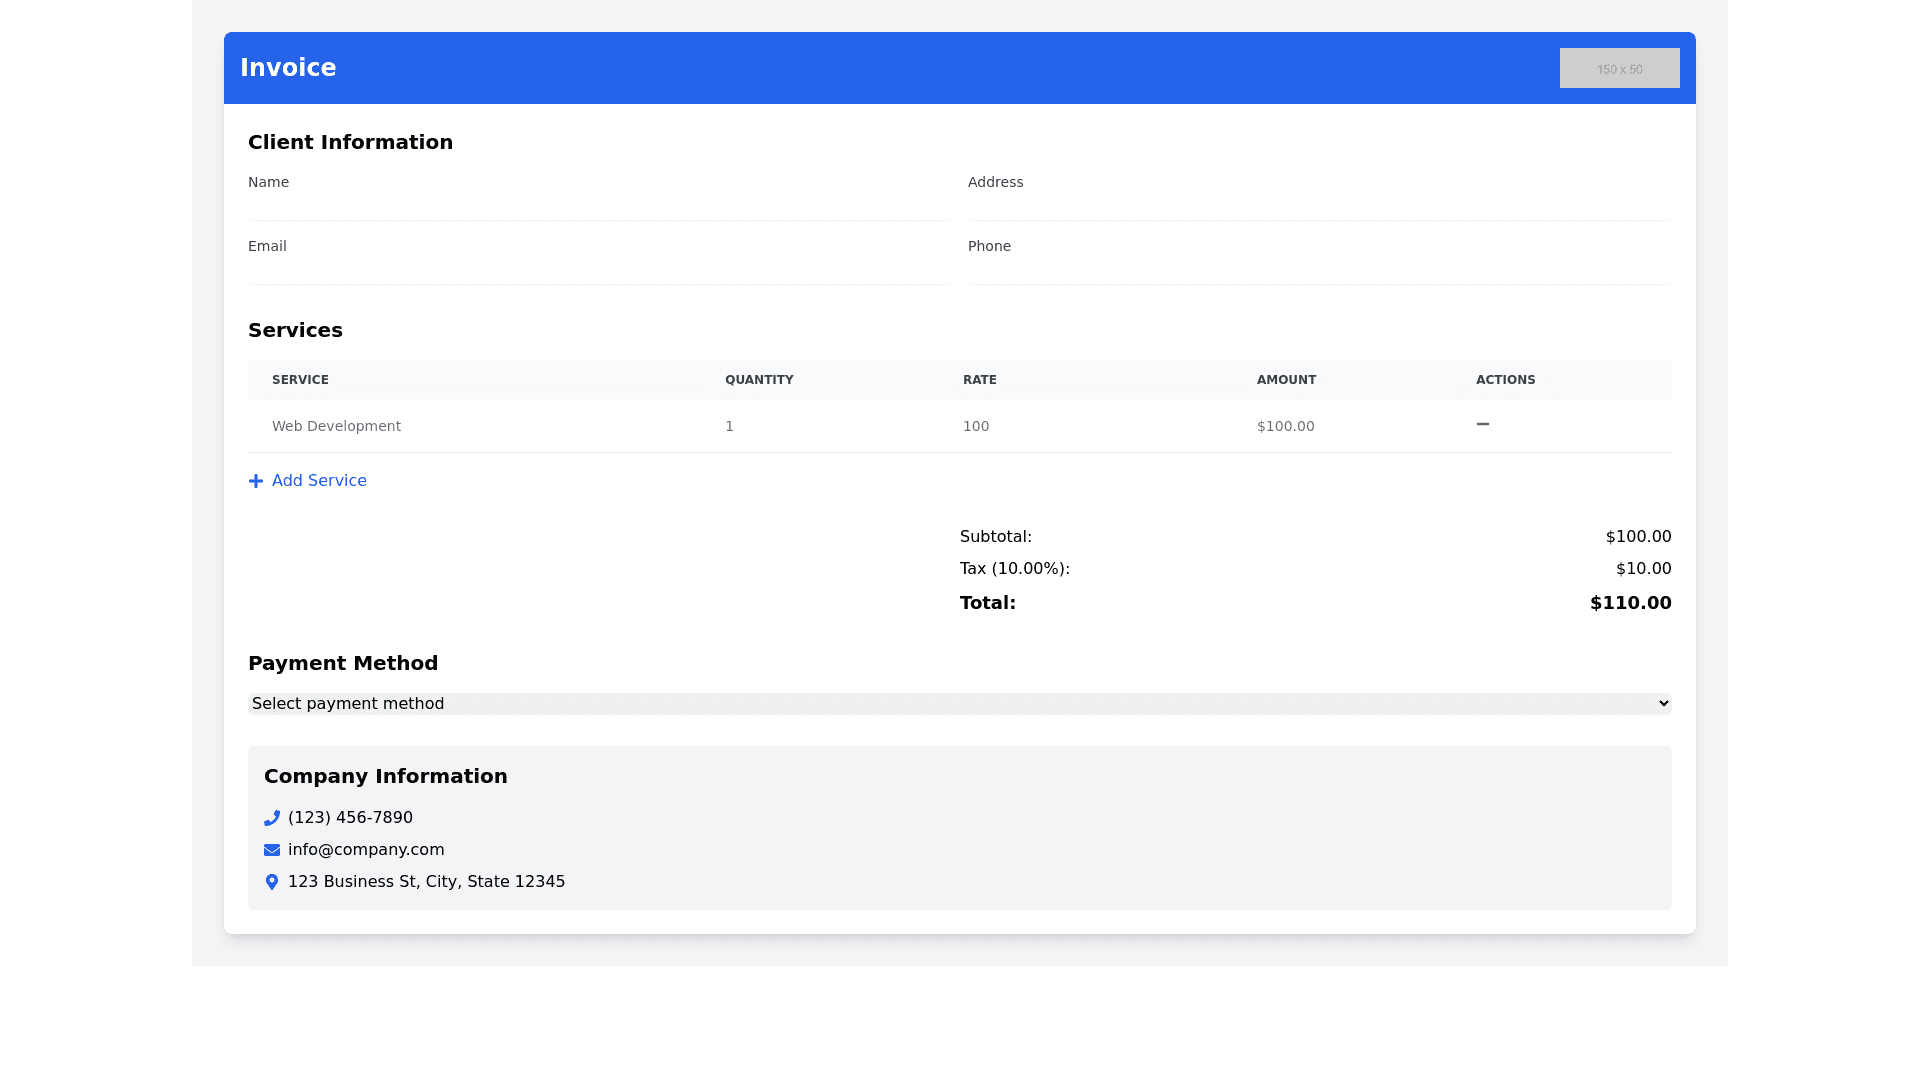
Task: Click the info@company.com email text
Action: (366, 850)
